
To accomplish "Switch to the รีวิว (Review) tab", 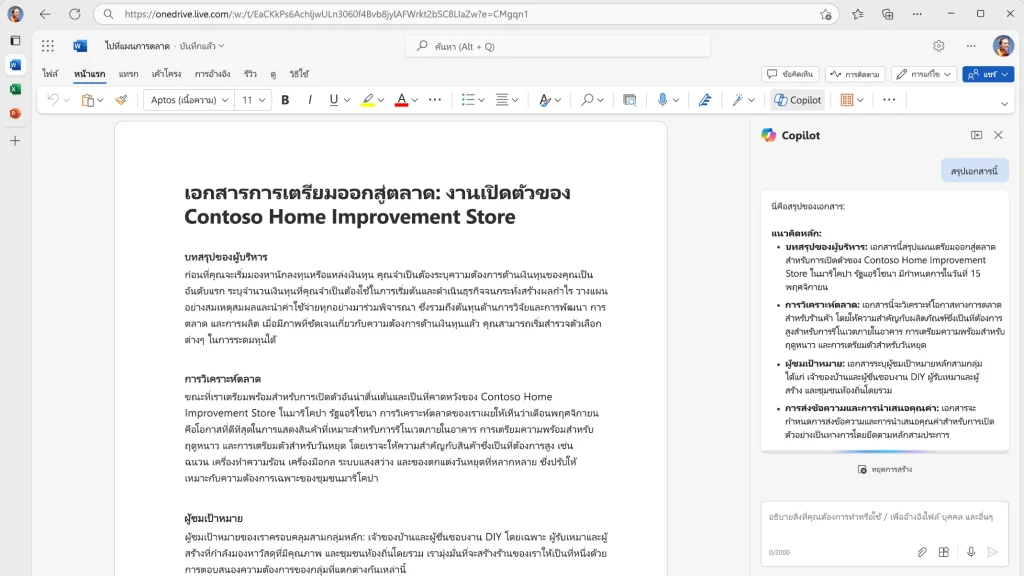I will click(x=250, y=74).
